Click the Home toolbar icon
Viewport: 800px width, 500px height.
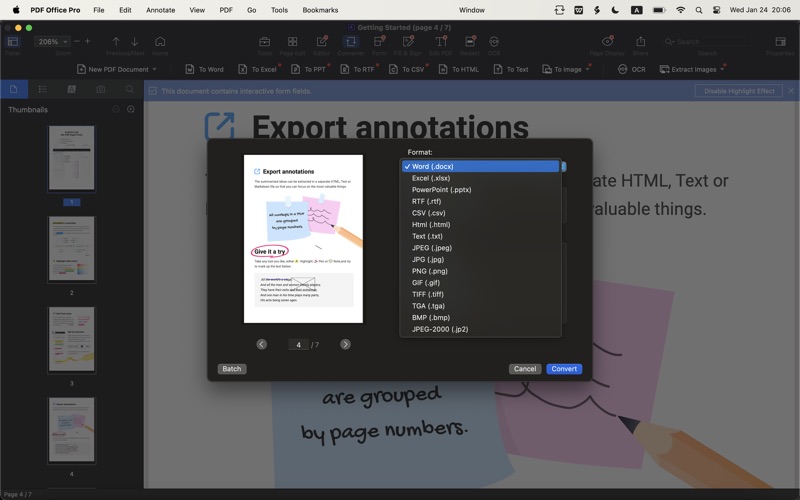tap(160, 42)
